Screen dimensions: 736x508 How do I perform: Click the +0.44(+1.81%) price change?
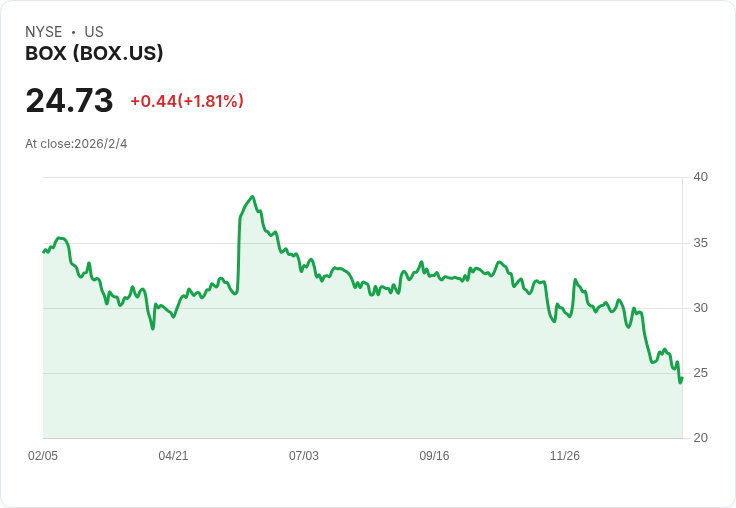(187, 101)
